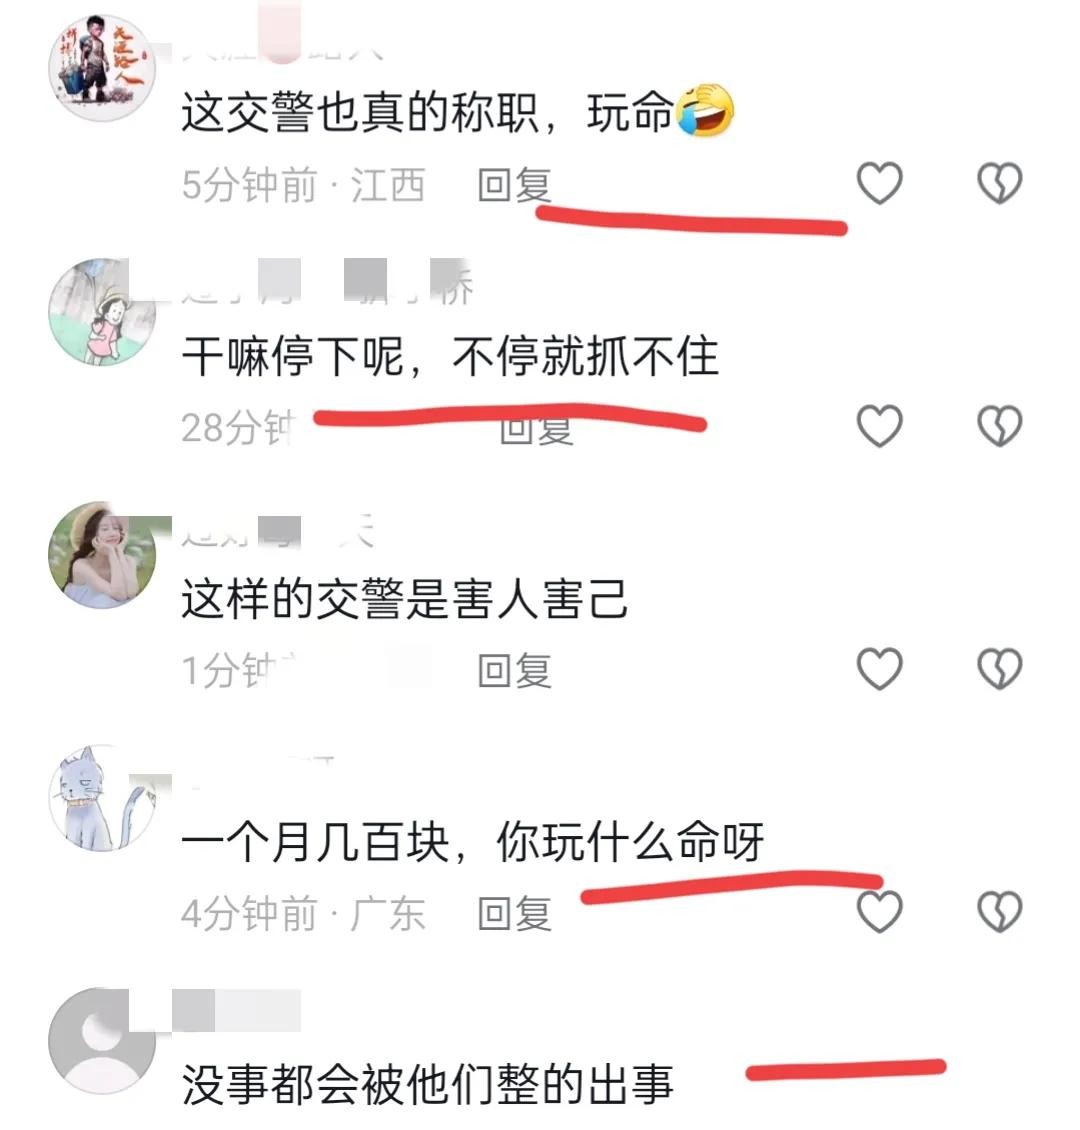Like the 害人害己 comment
Image resolution: width=1080 pixels, height=1130 pixels.
(879, 668)
